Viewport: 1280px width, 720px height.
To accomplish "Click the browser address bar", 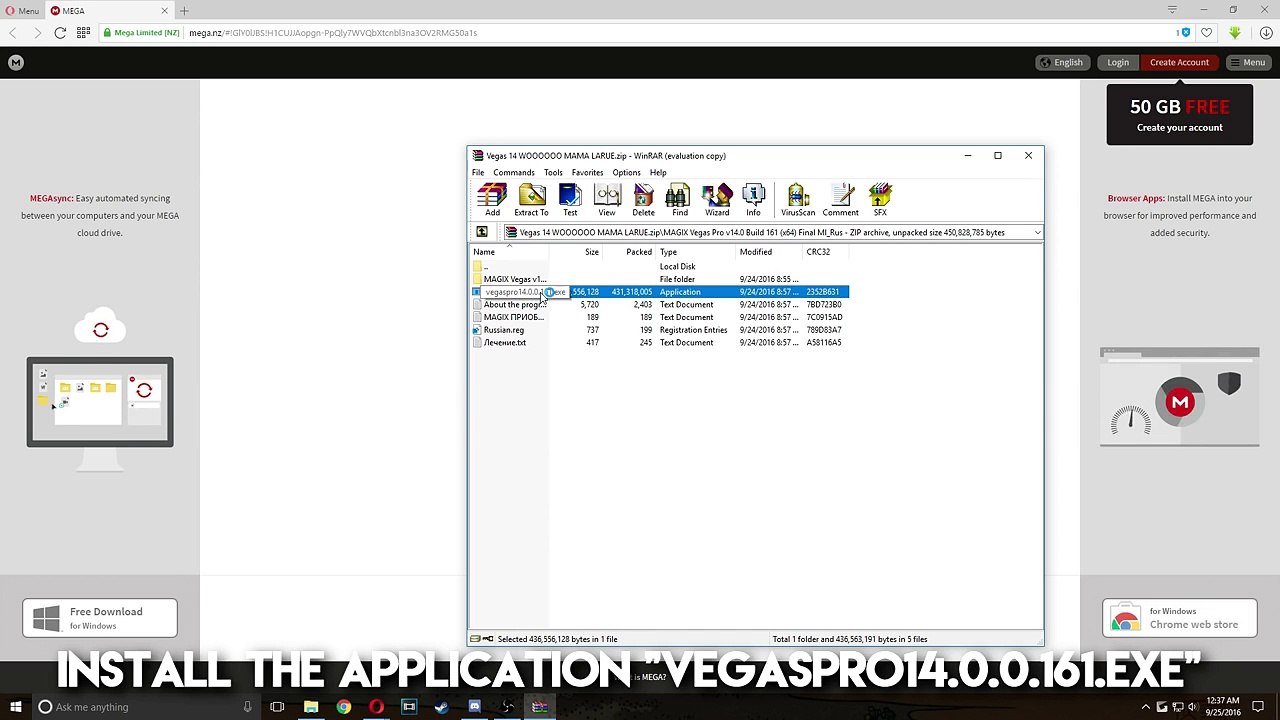I will click(640, 33).
